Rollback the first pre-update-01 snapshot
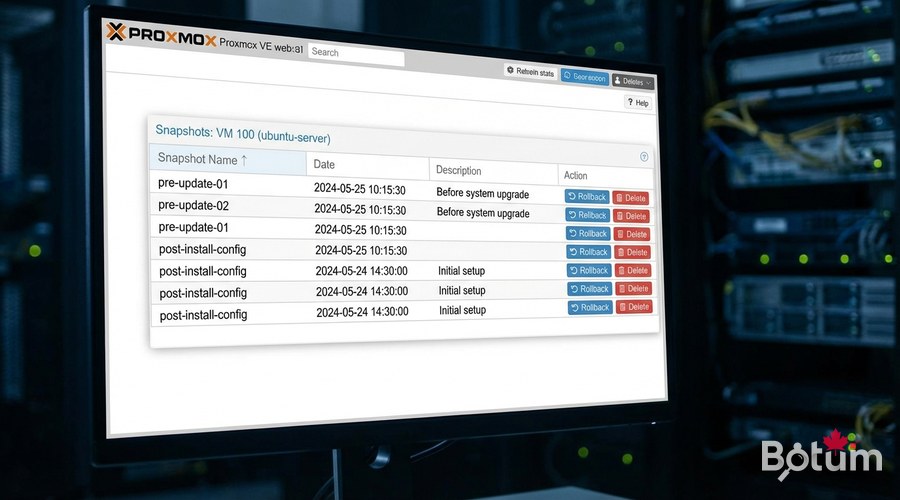Image resolution: width=900 pixels, height=500 pixels. [x=587, y=196]
